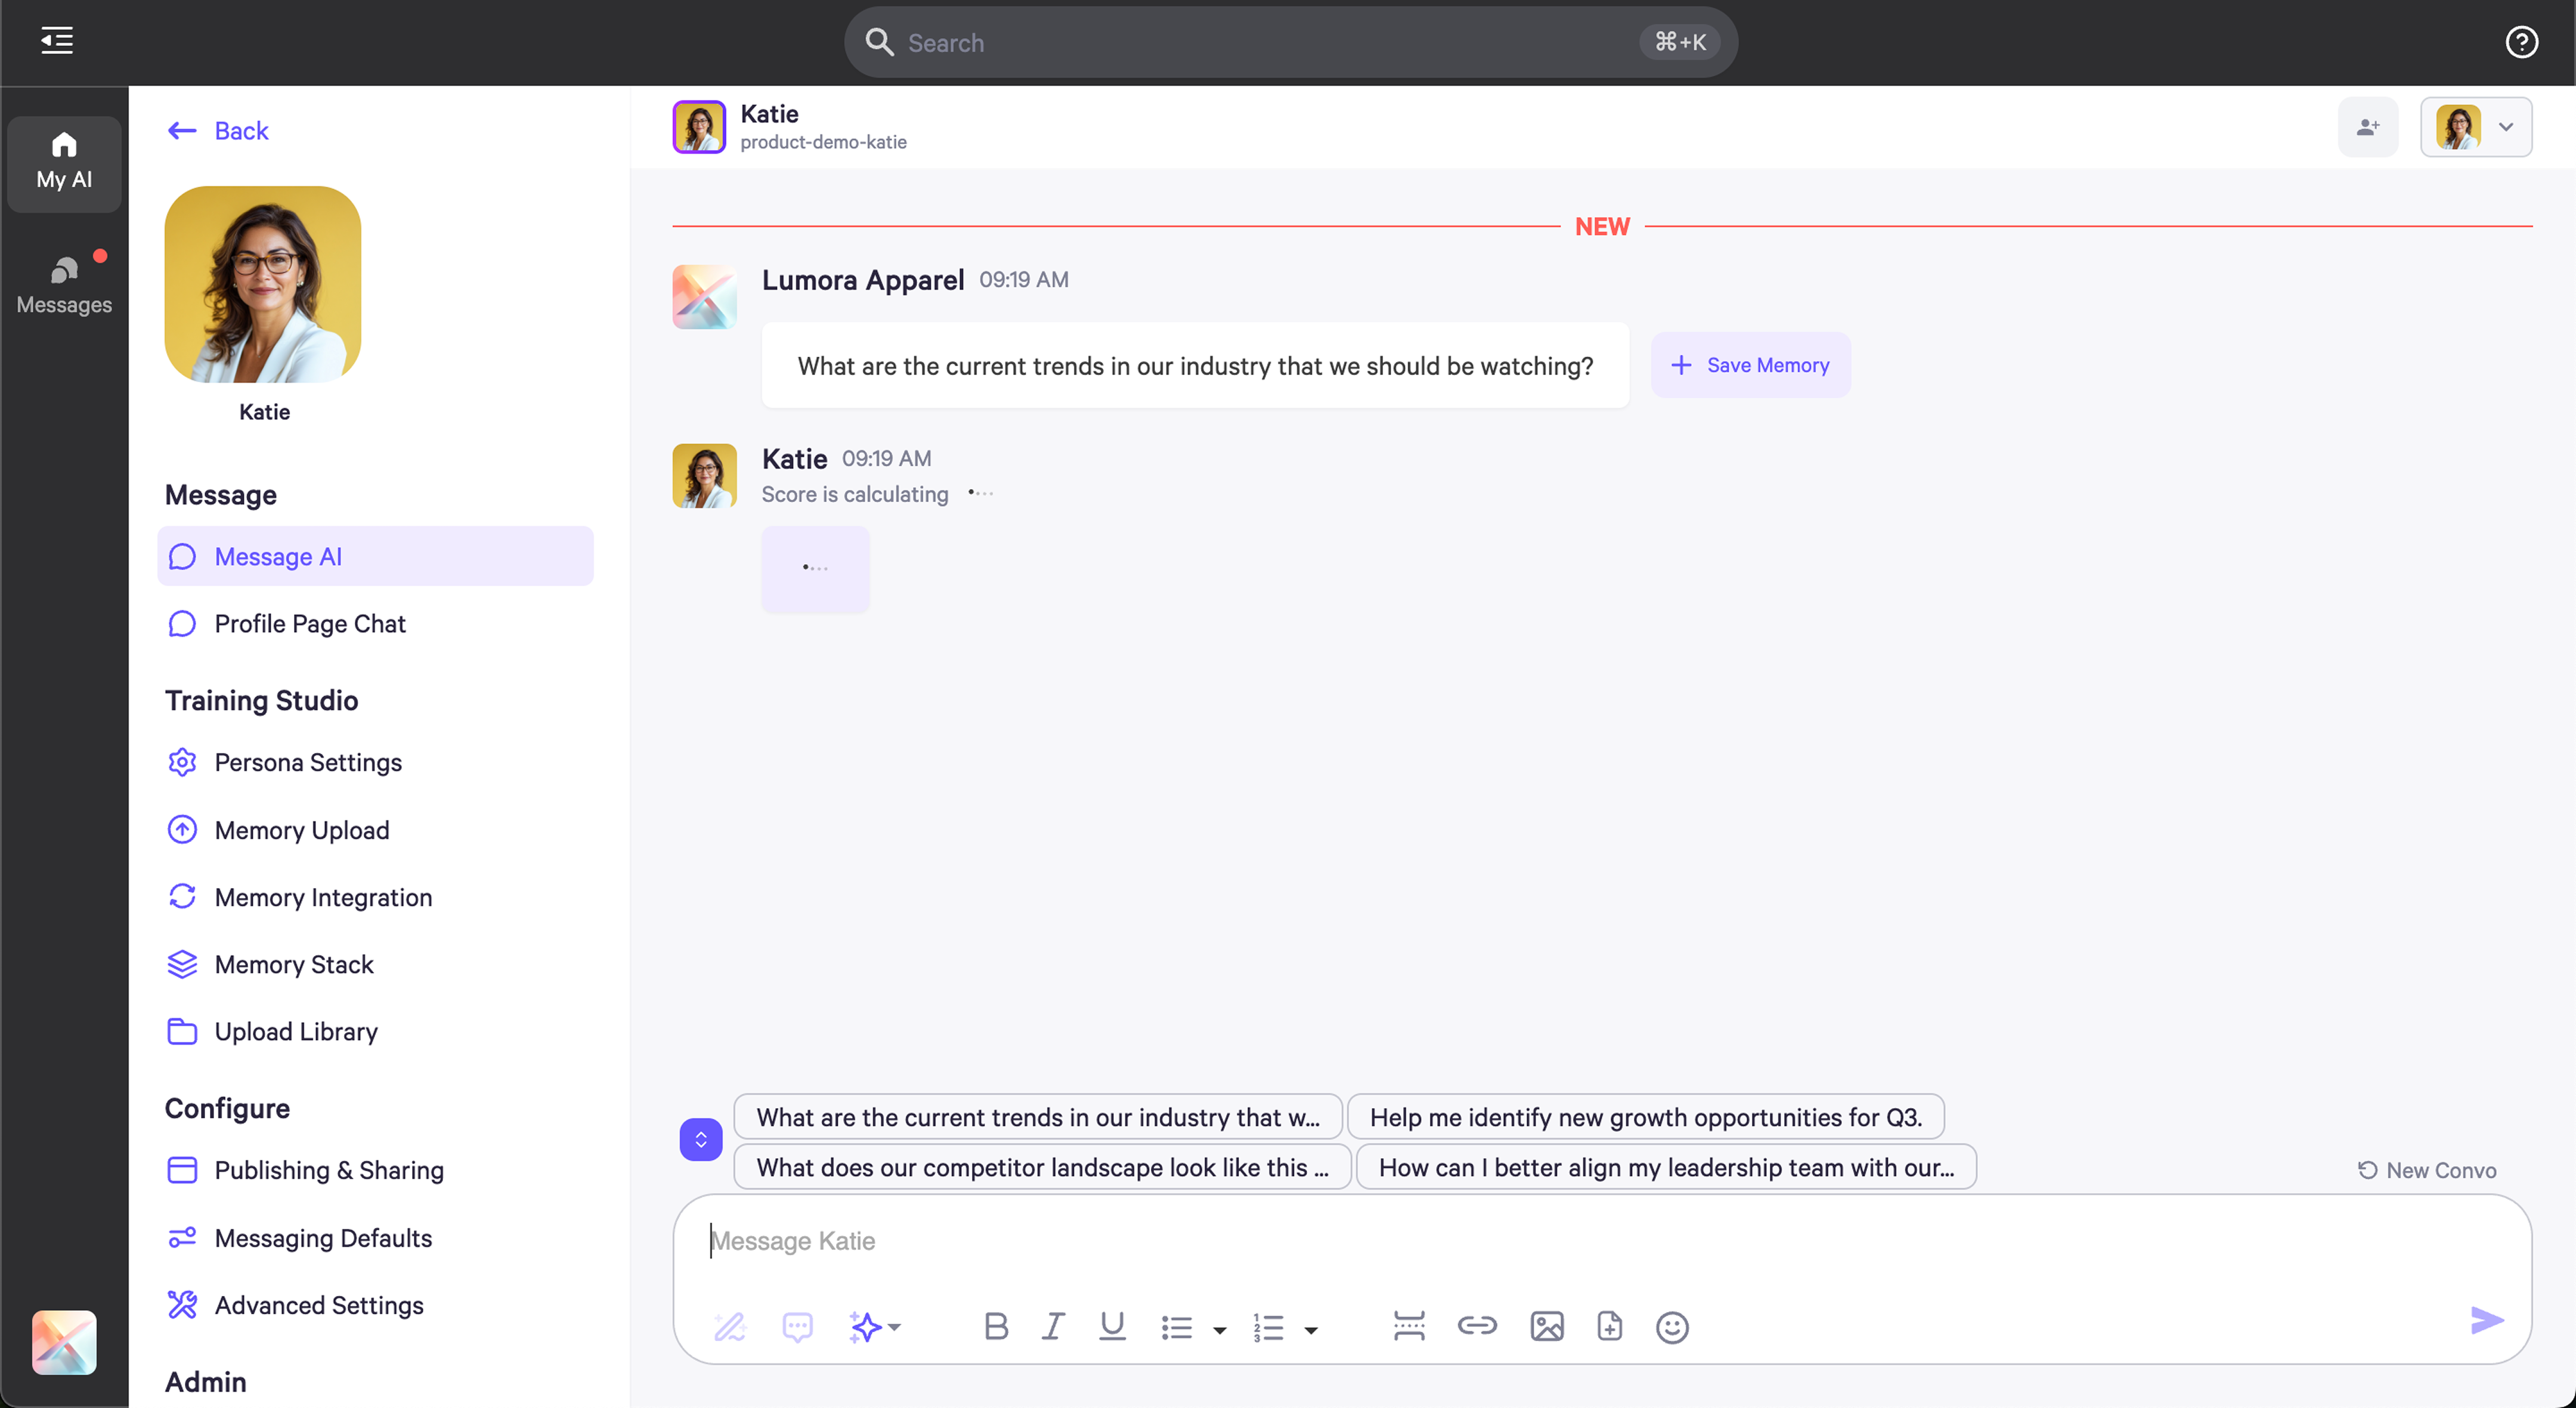The height and width of the screenshot is (1408, 2576).
Task: Open the profile avatar dropdown
Action: [2475, 127]
